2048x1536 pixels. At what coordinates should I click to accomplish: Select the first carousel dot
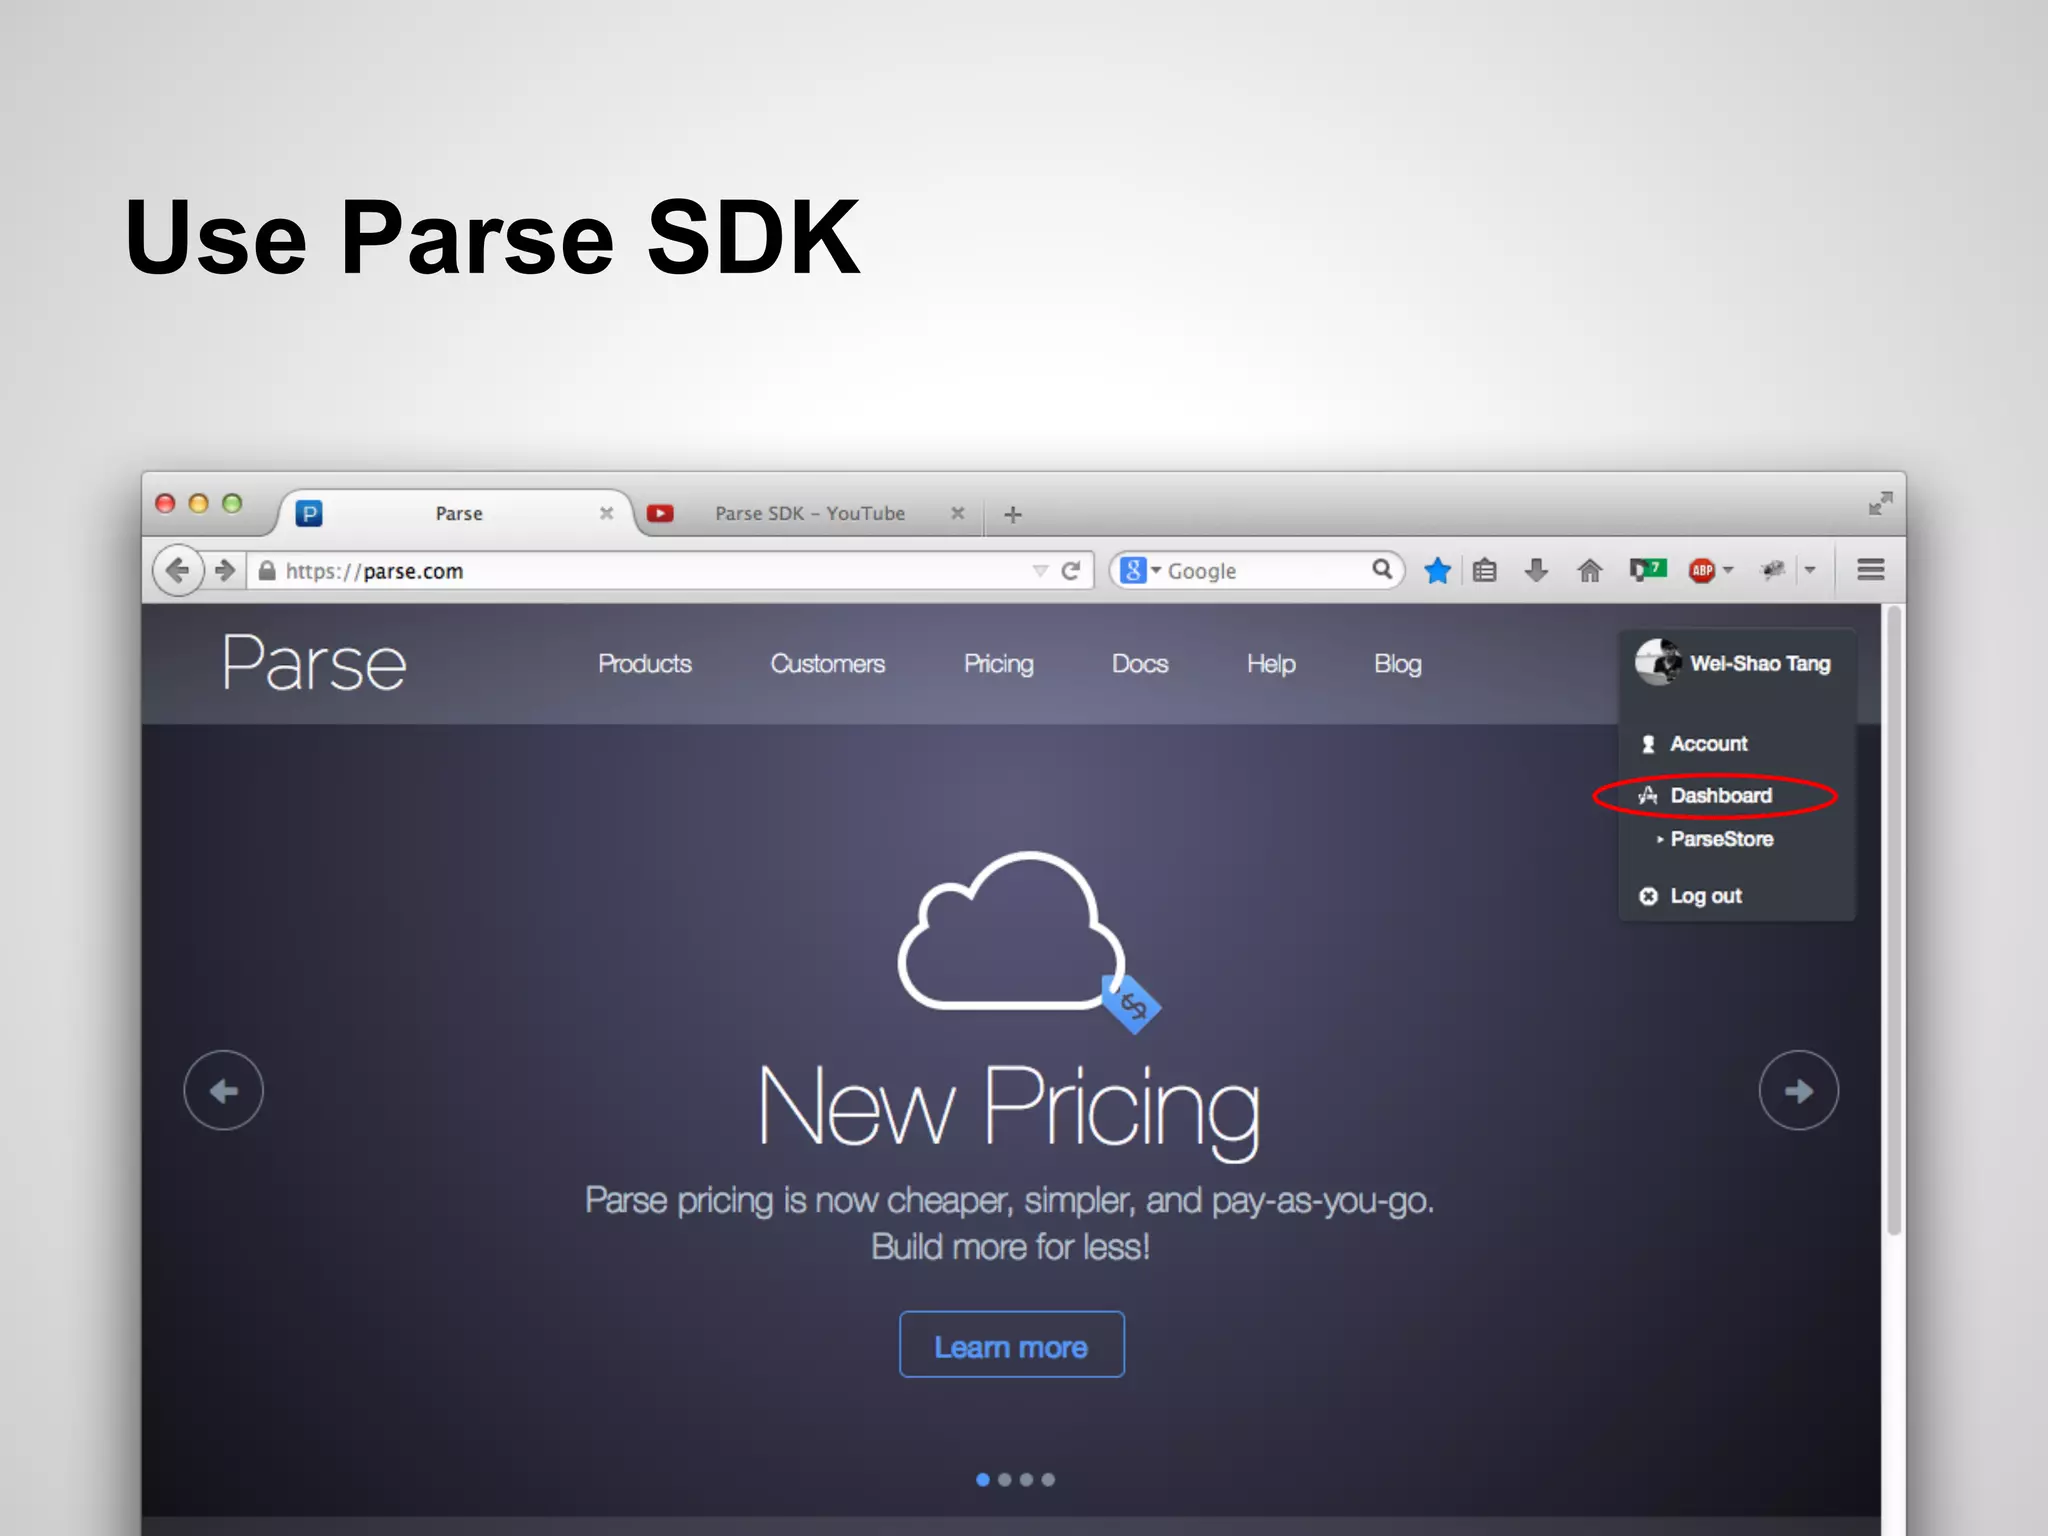(983, 1480)
